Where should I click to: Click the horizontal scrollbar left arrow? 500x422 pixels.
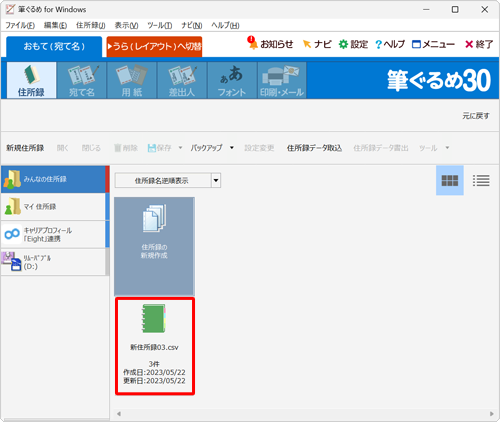click(119, 414)
